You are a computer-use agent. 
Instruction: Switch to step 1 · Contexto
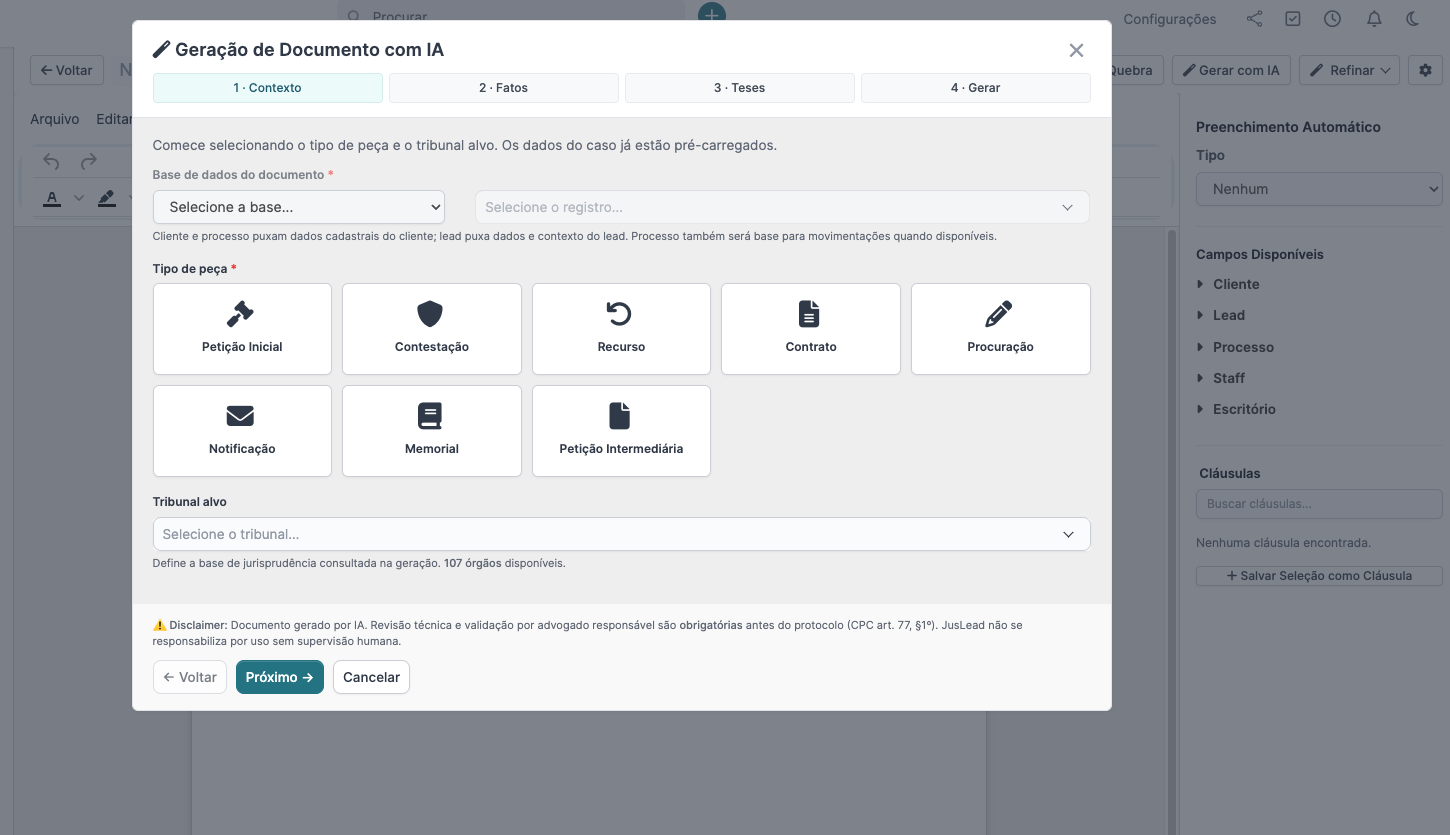point(268,88)
